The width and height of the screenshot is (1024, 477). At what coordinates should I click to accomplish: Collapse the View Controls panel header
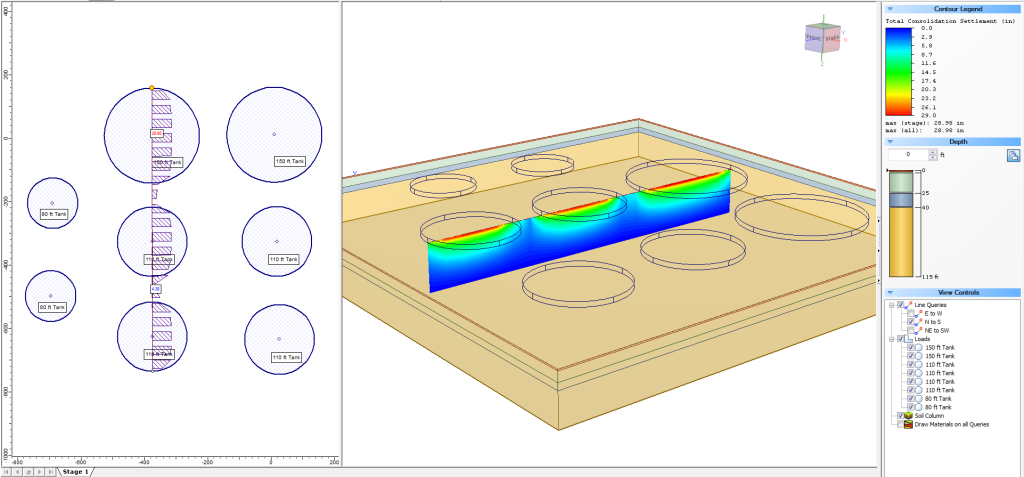890,293
